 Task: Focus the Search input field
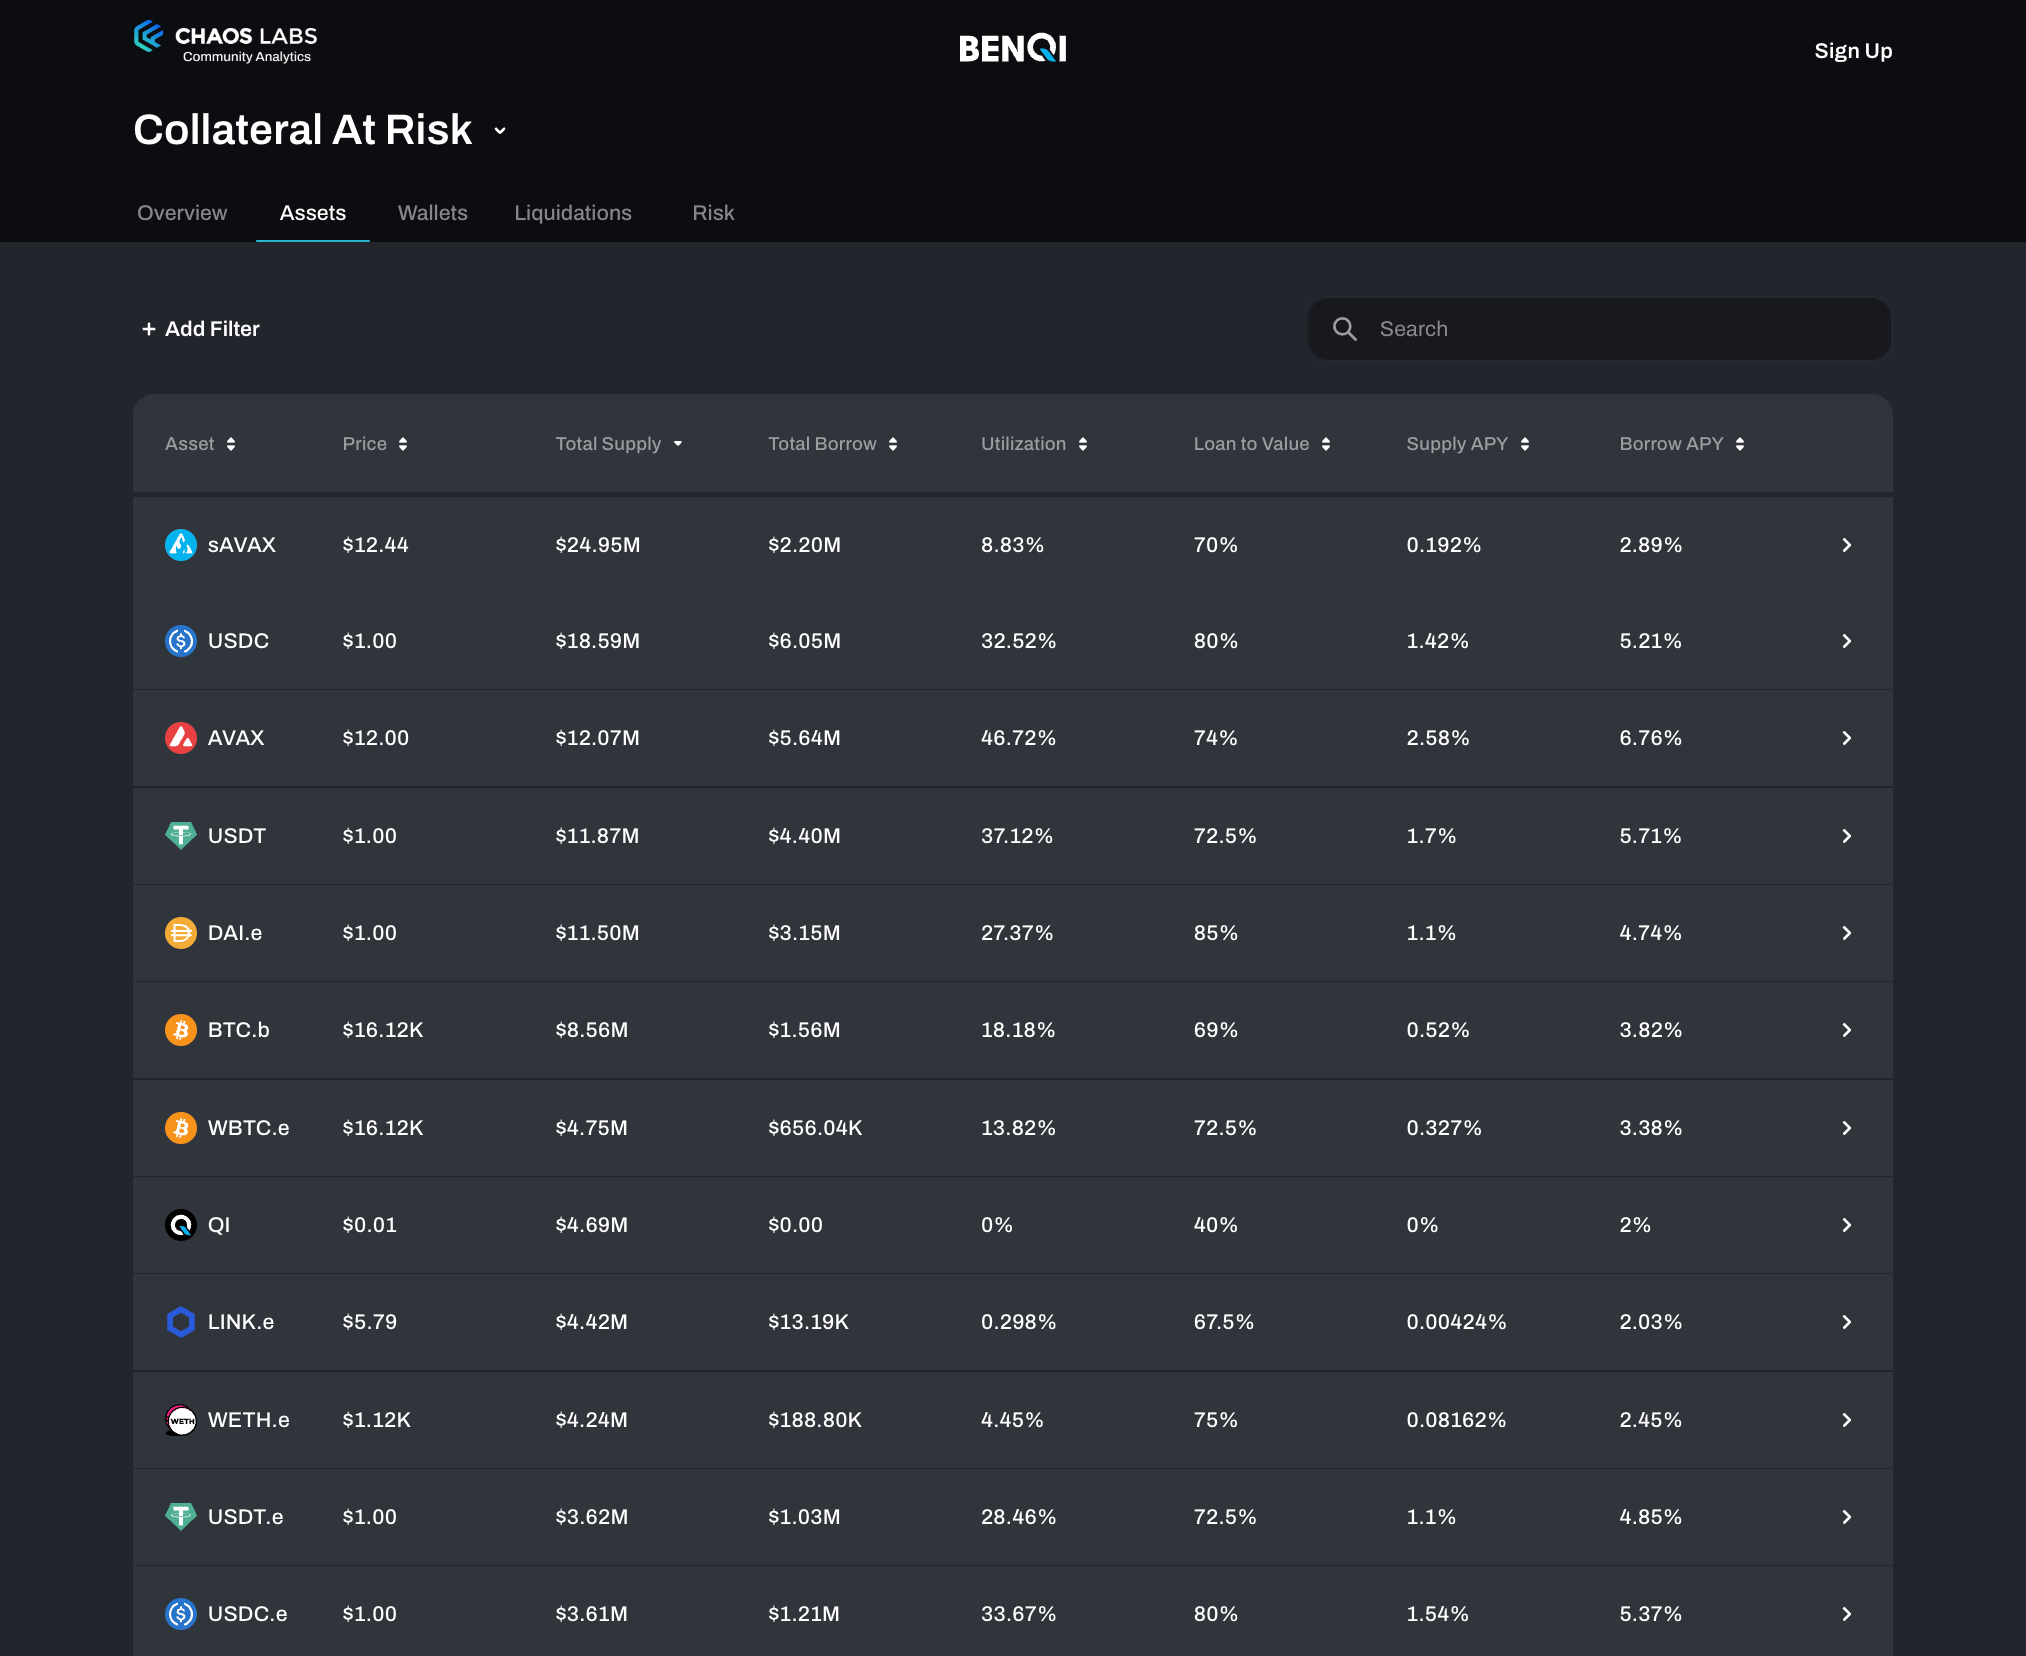click(1620, 329)
